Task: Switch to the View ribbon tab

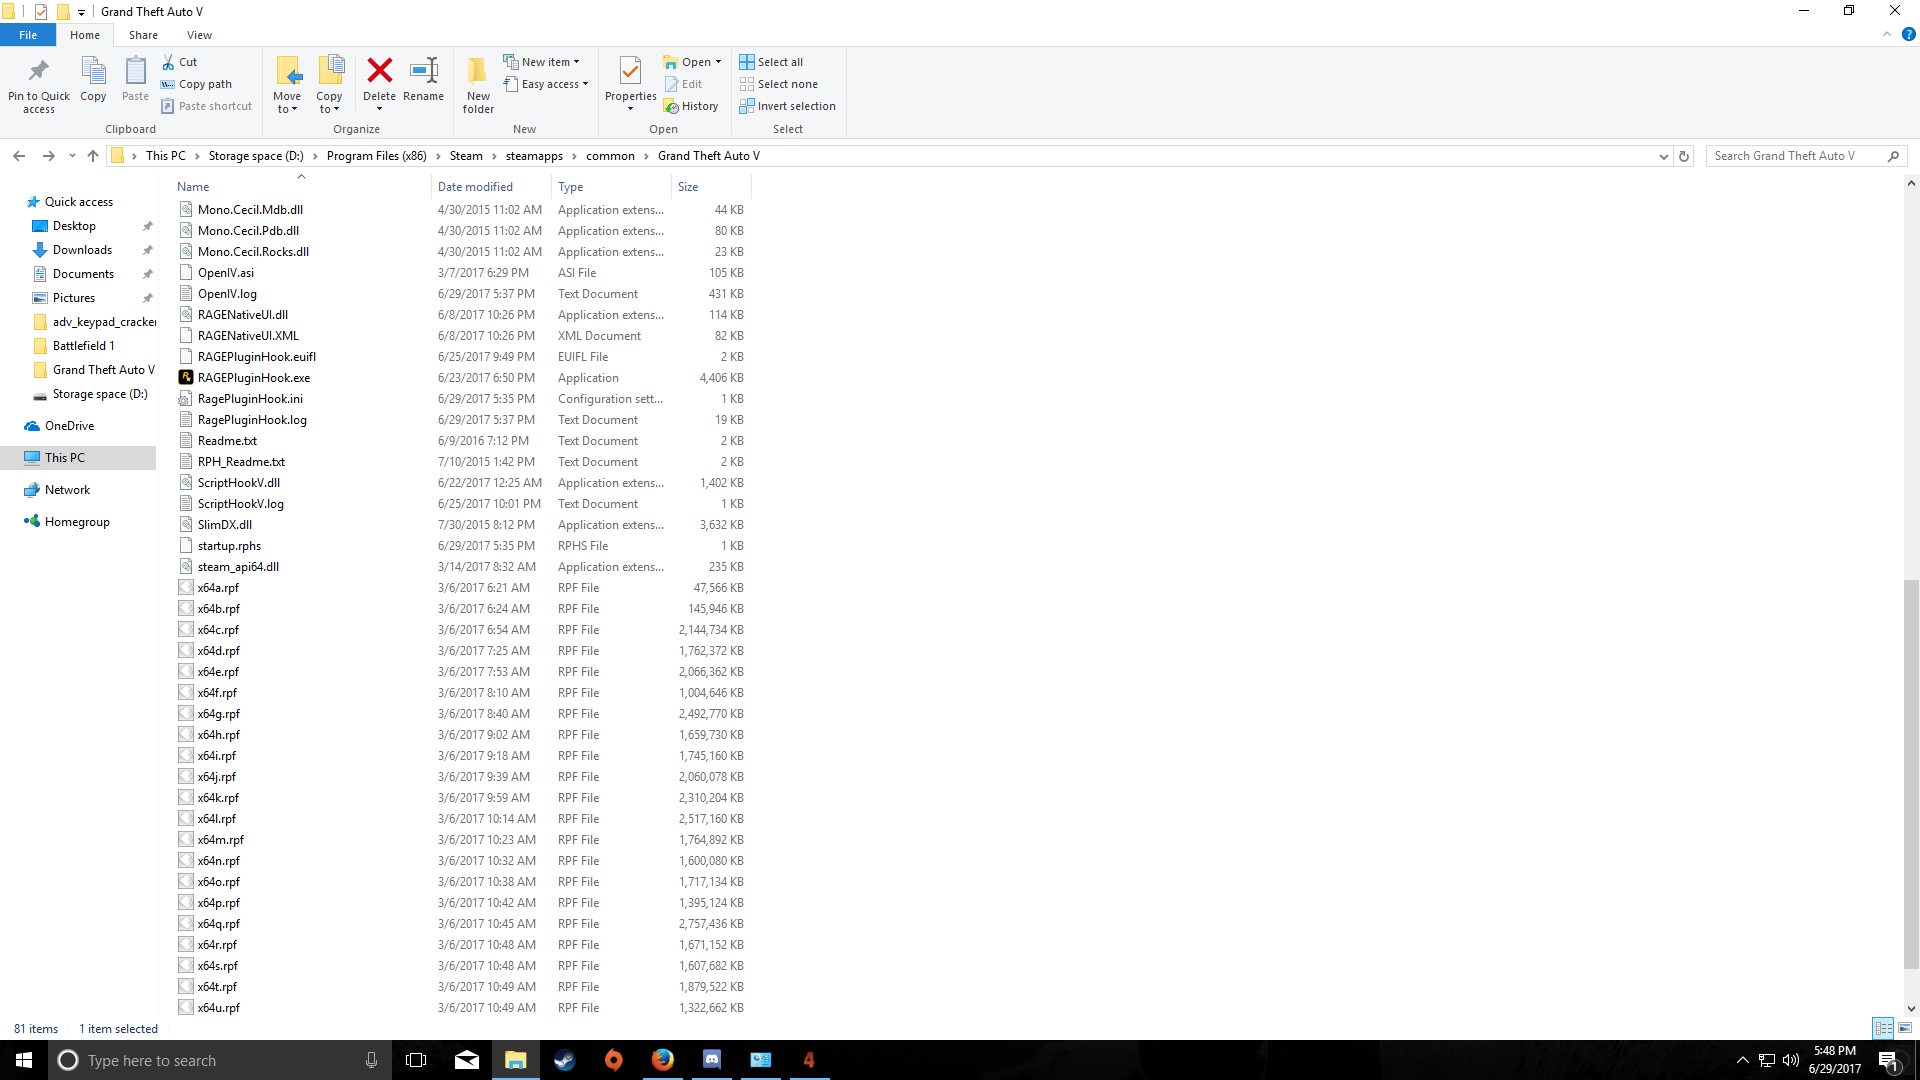Action: click(199, 35)
